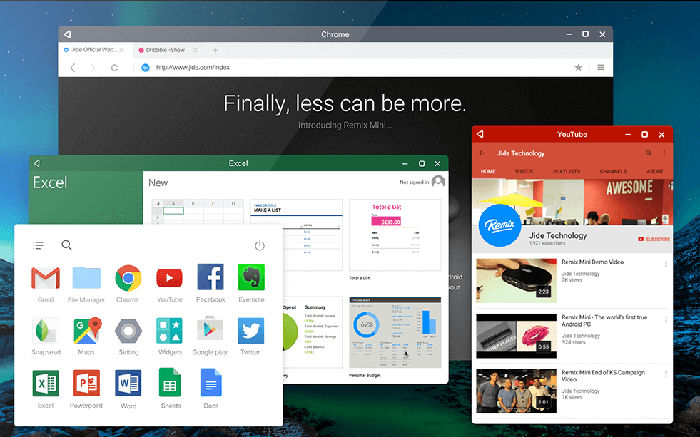Select the CHANNELS tab in YouTube
Image resolution: width=700 pixels, height=437 pixels.
(x=613, y=171)
